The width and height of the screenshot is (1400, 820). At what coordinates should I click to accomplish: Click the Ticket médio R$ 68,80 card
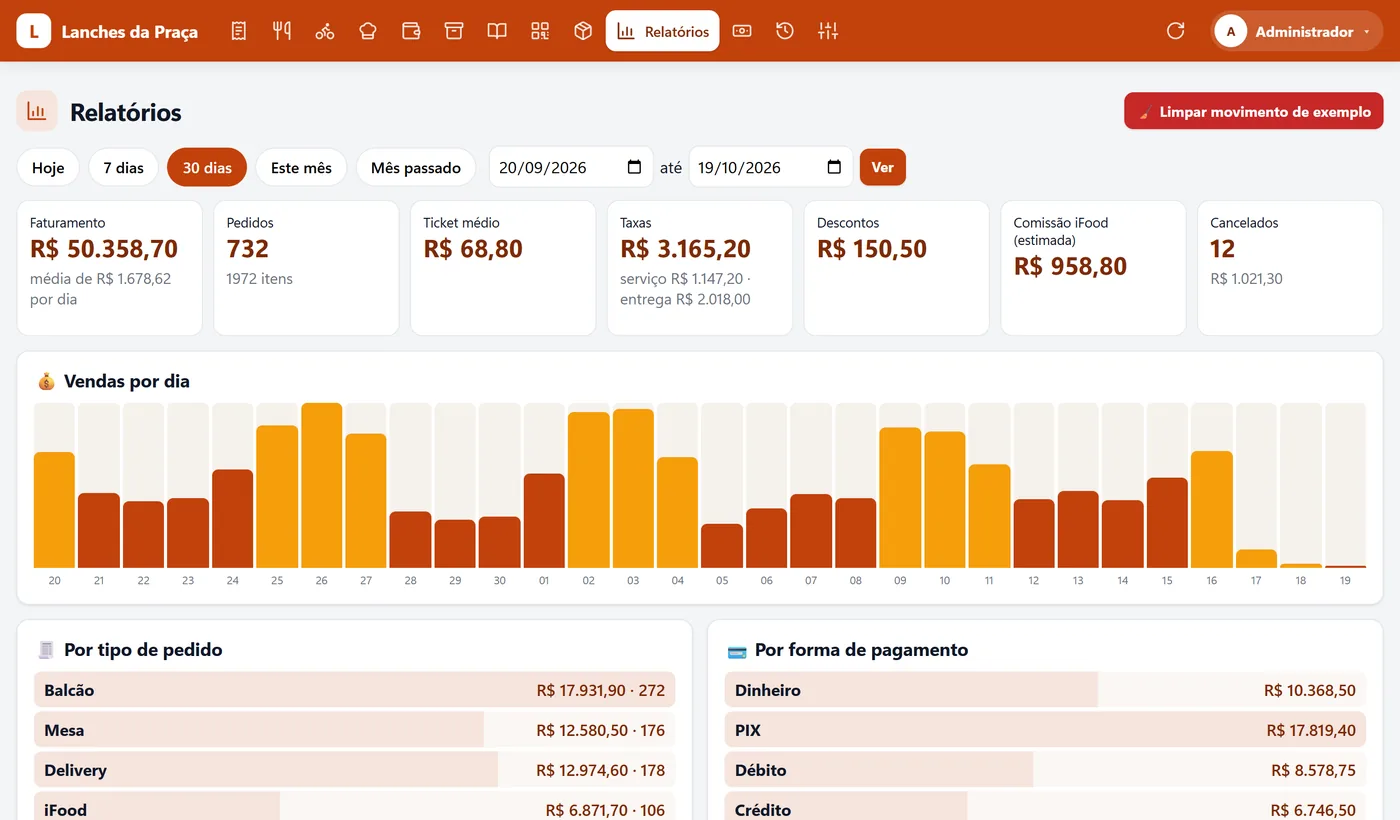[x=503, y=268]
